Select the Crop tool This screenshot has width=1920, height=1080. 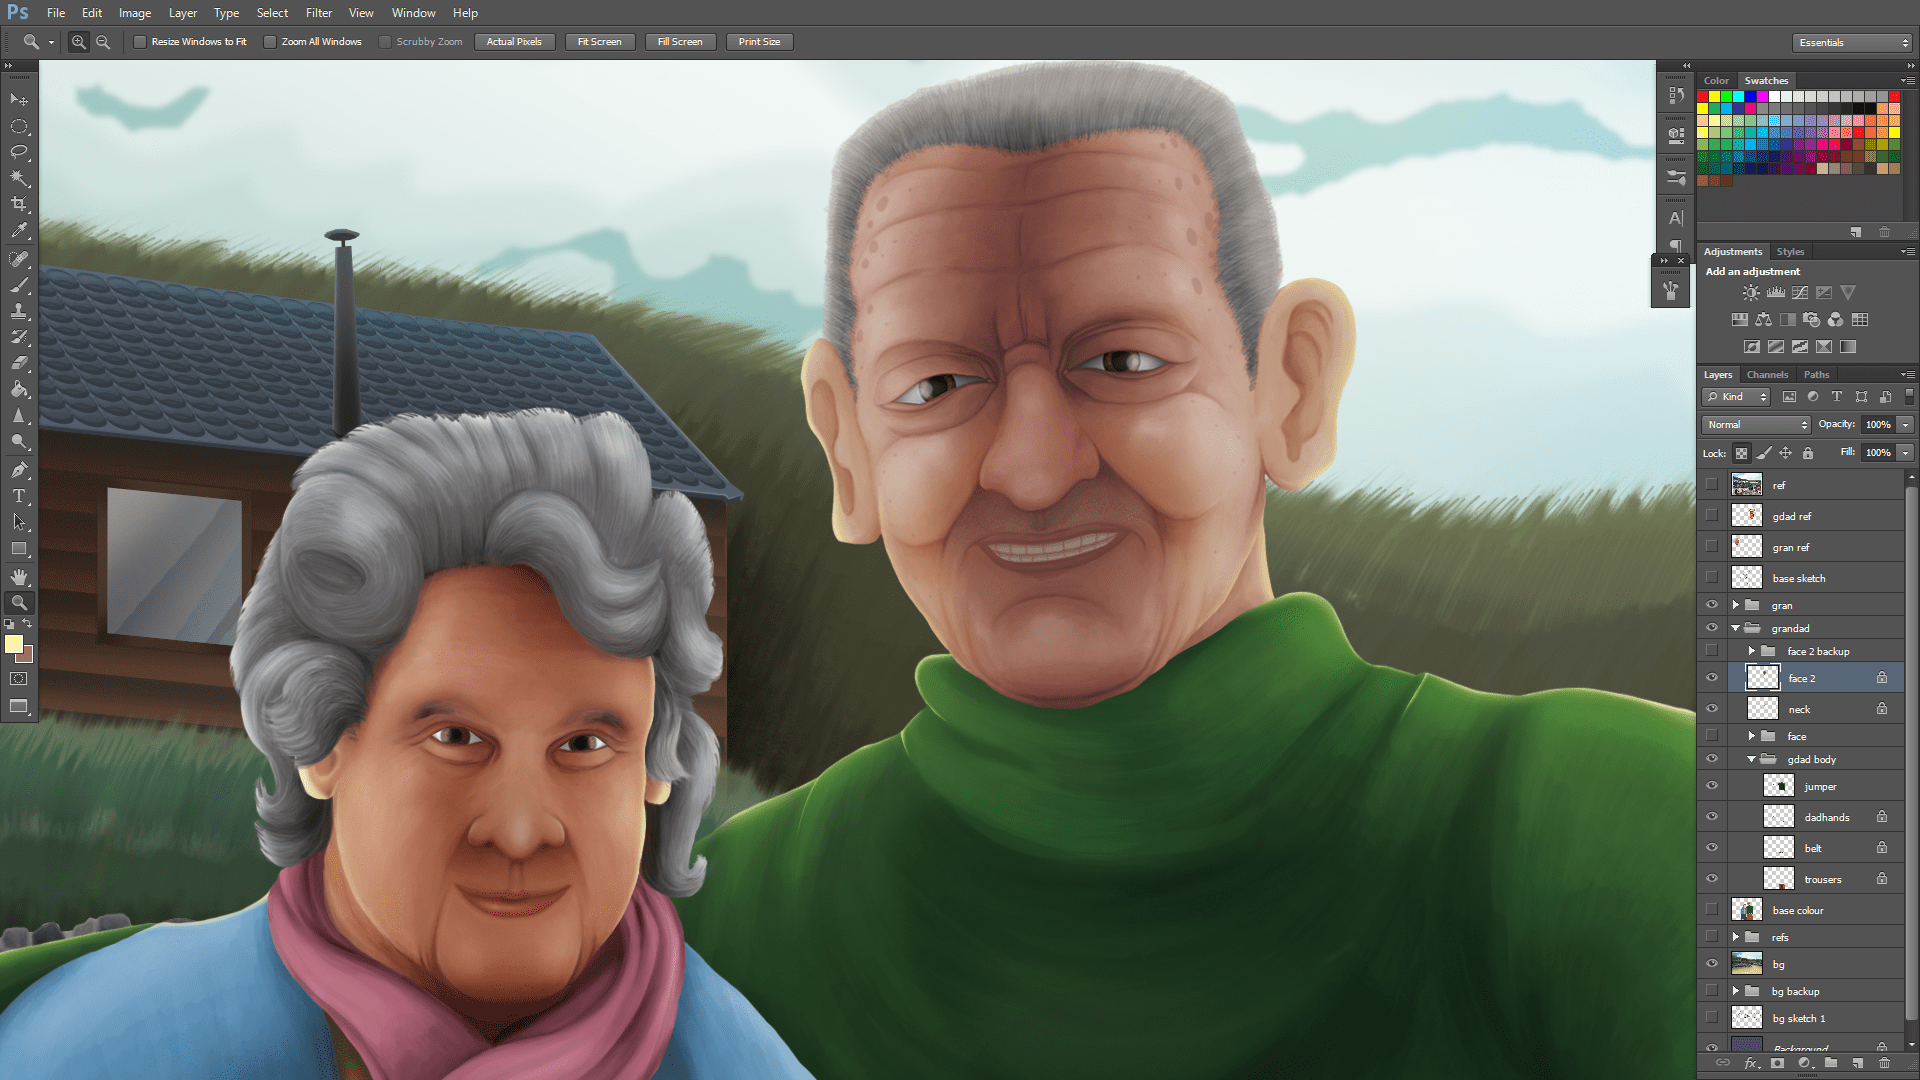[19, 204]
